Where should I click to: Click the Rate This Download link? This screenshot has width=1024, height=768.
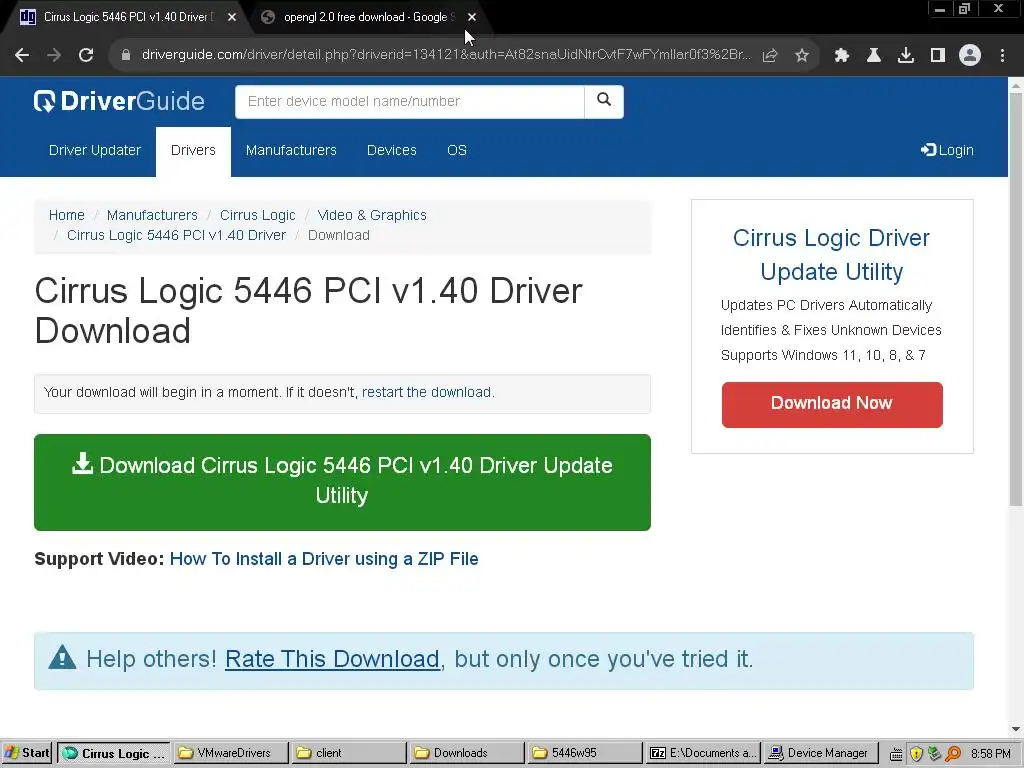pyautogui.click(x=332, y=659)
